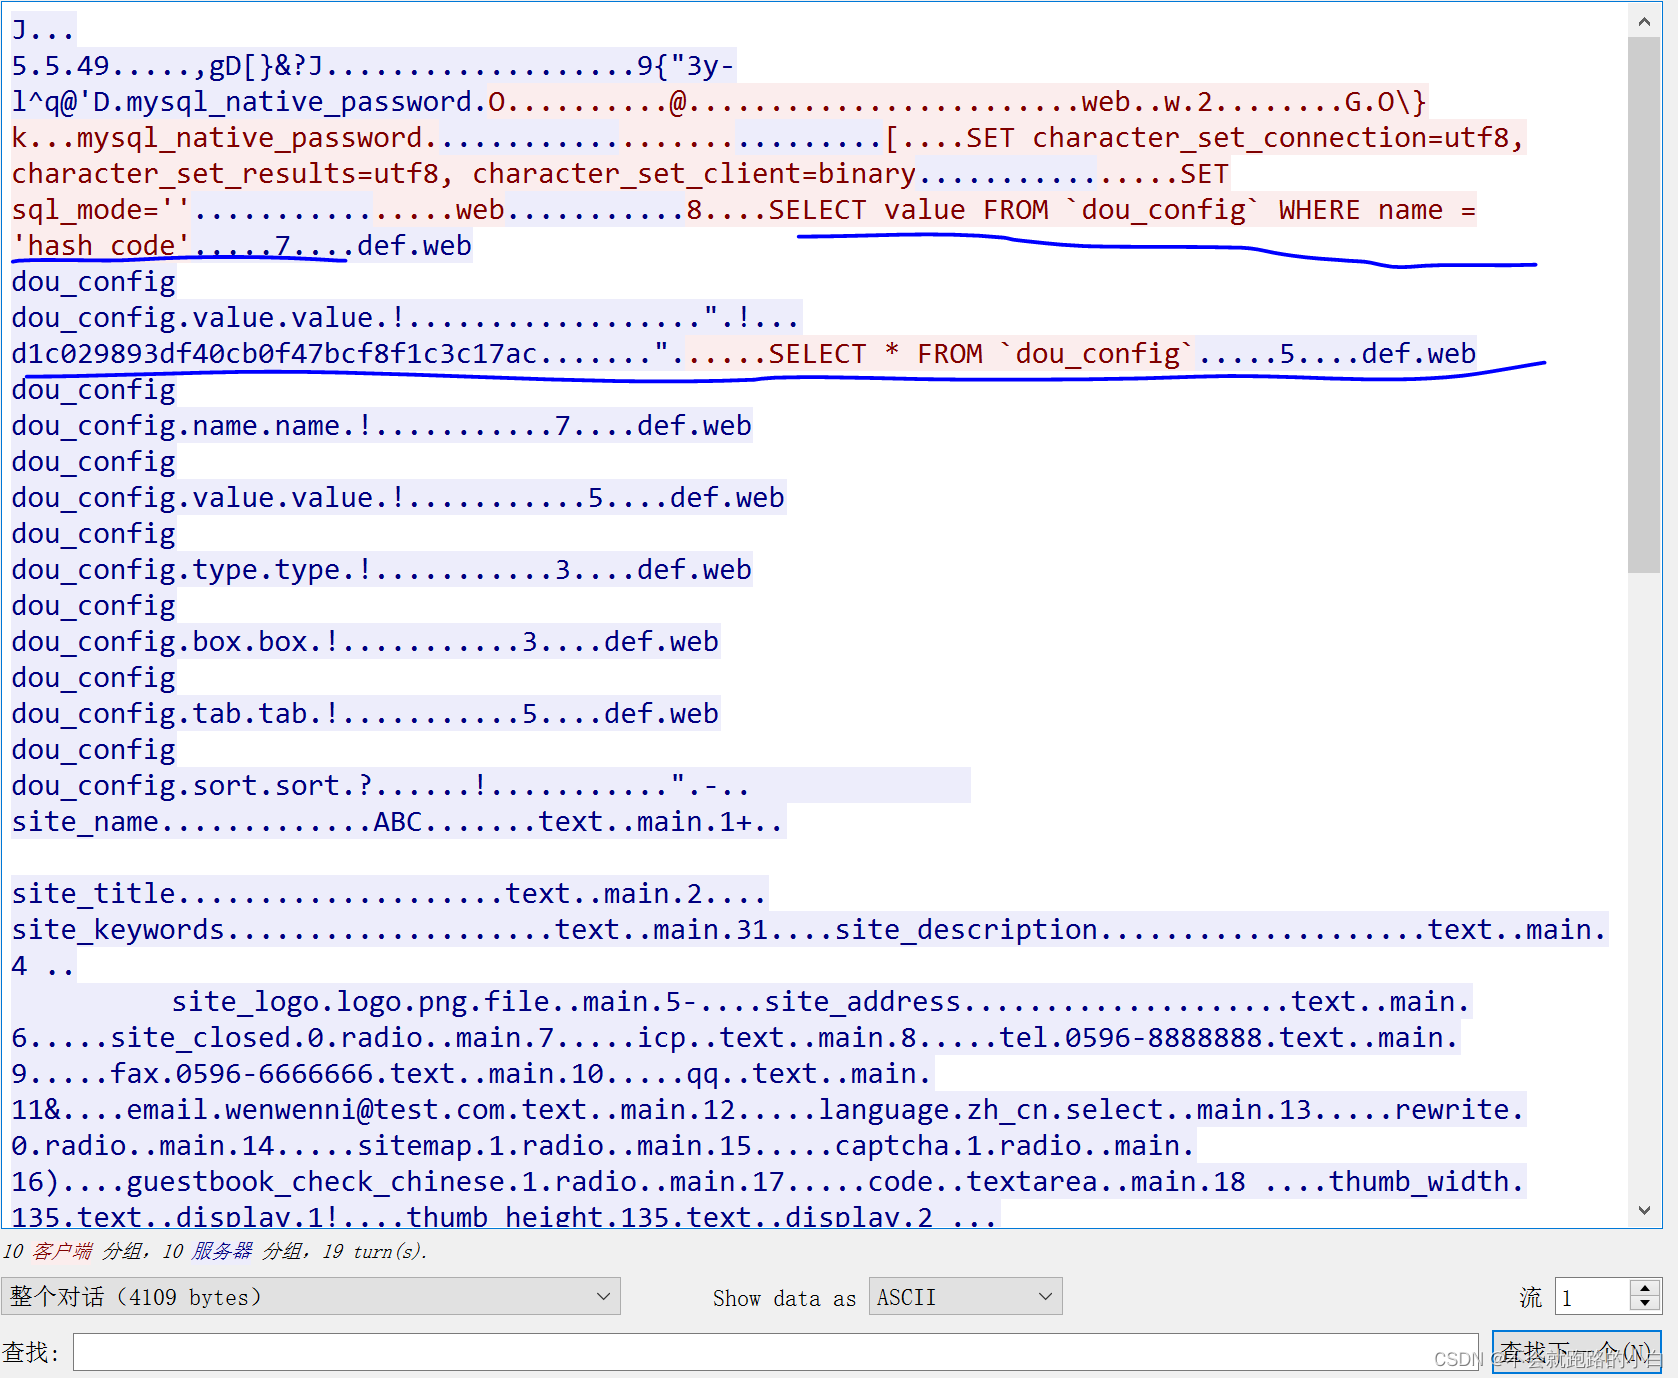This screenshot has width=1678, height=1378.
Task: Click 'guestbook_check_chinese' text
Action: point(315,1182)
